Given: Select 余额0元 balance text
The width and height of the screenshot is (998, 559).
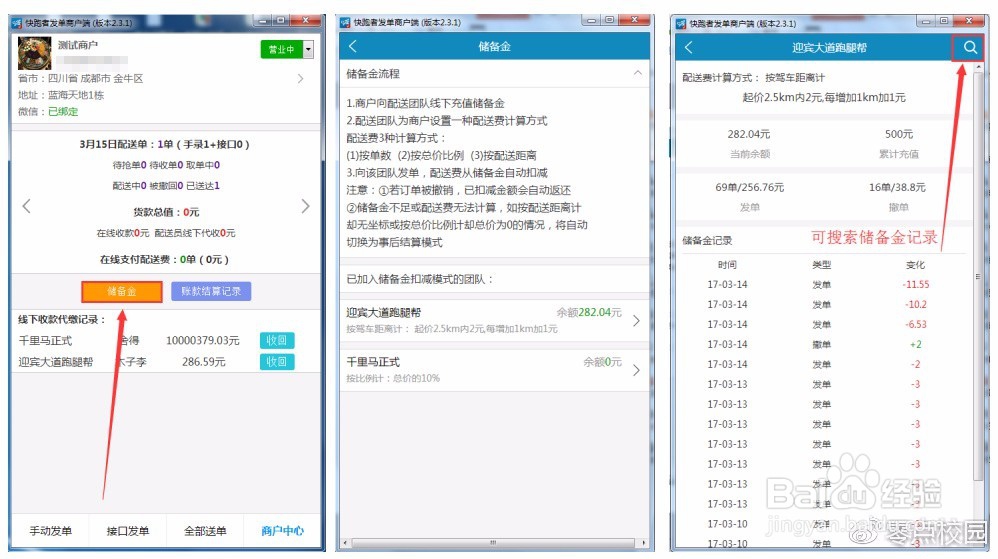Looking at the screenshot, I should click(602, 362).
